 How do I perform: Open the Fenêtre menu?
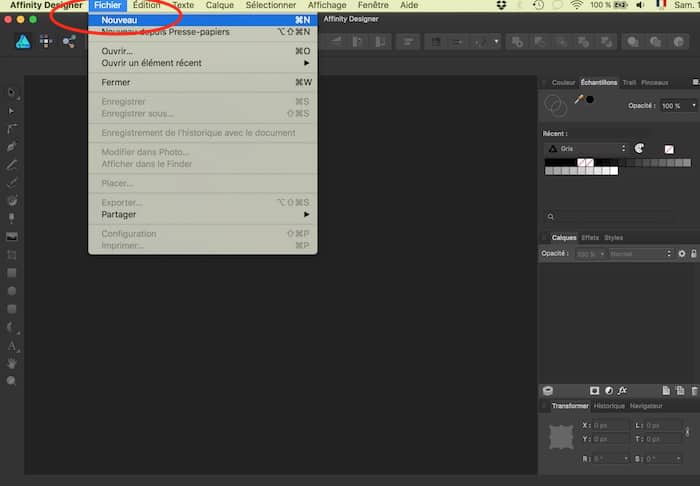tap(373, 5)
